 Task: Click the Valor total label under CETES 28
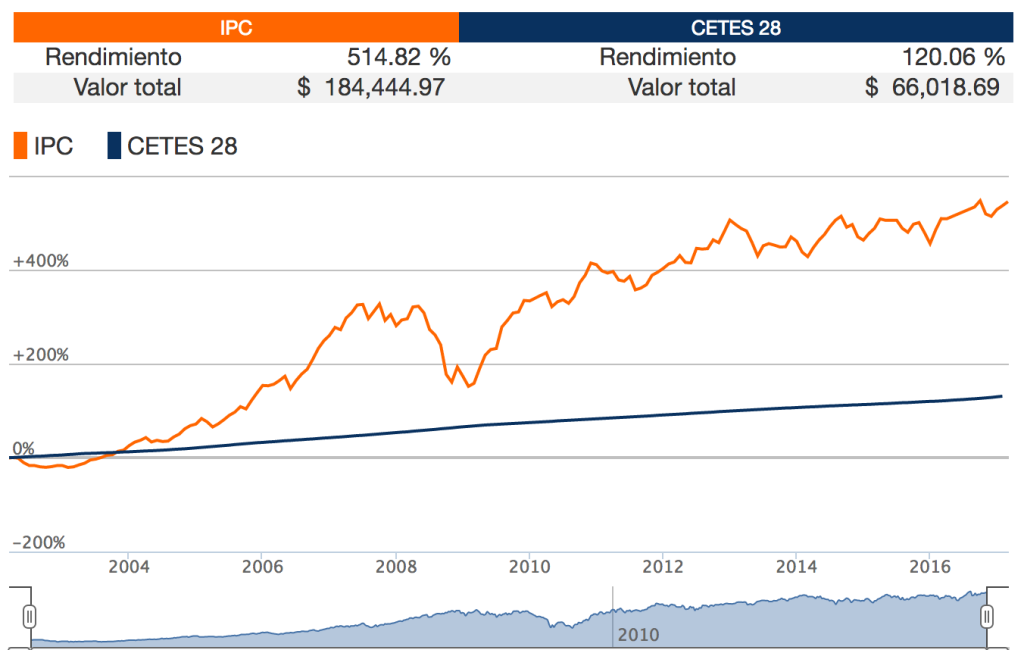click(682, 88)
